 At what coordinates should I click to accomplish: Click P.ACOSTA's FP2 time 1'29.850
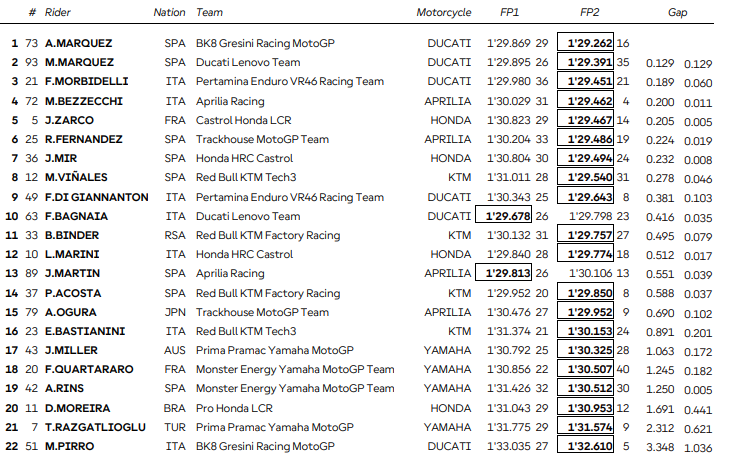[589, 293]
